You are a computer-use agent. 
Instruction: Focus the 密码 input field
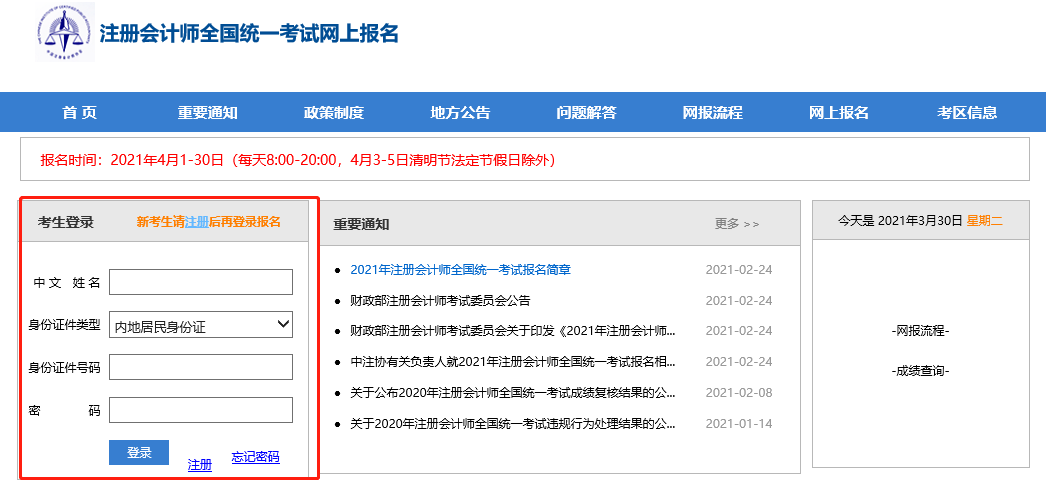200,410
